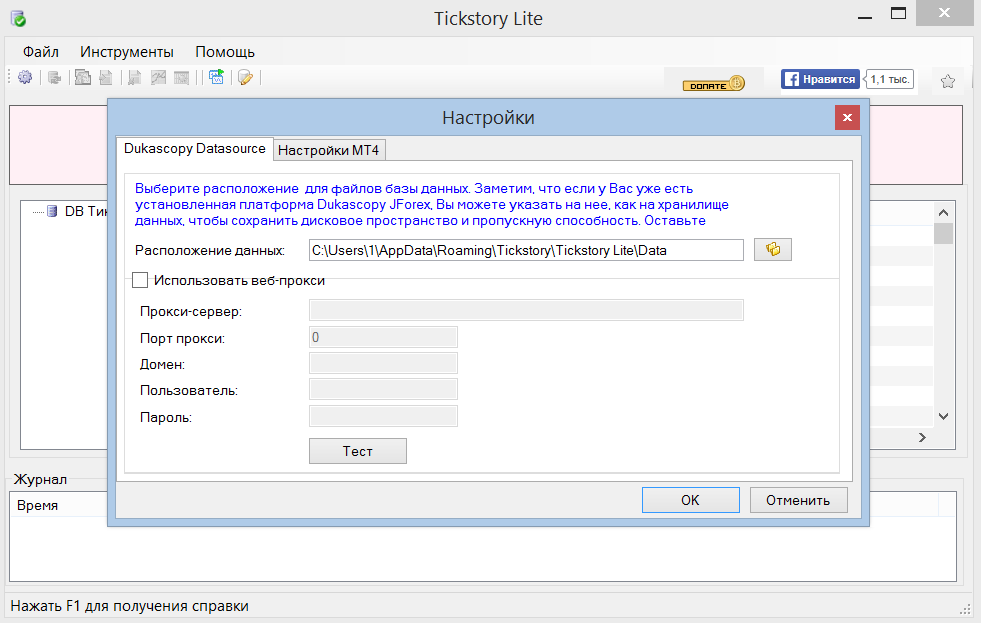Click the Время column header in journal
981x623 pixels.
(38, 505)
